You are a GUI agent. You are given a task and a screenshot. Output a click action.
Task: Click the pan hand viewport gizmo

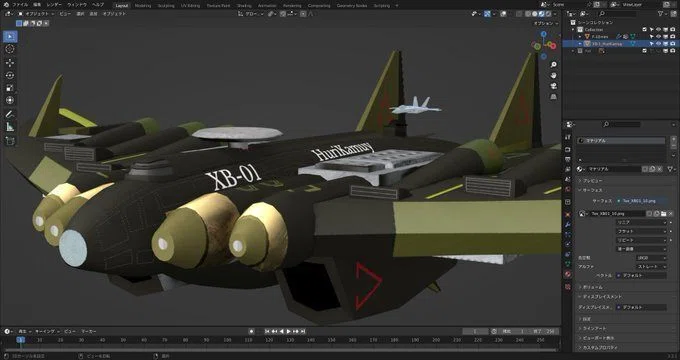click(x=553, y=75)
